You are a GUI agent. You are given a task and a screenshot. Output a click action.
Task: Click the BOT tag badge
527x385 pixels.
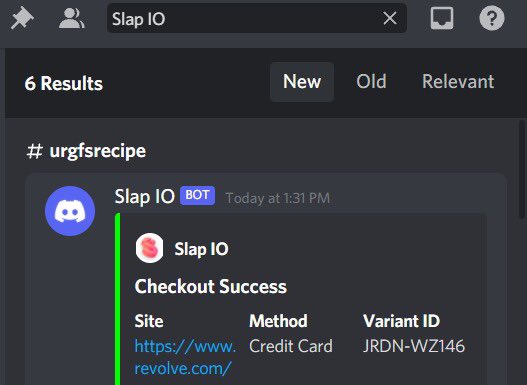[197, 195]
